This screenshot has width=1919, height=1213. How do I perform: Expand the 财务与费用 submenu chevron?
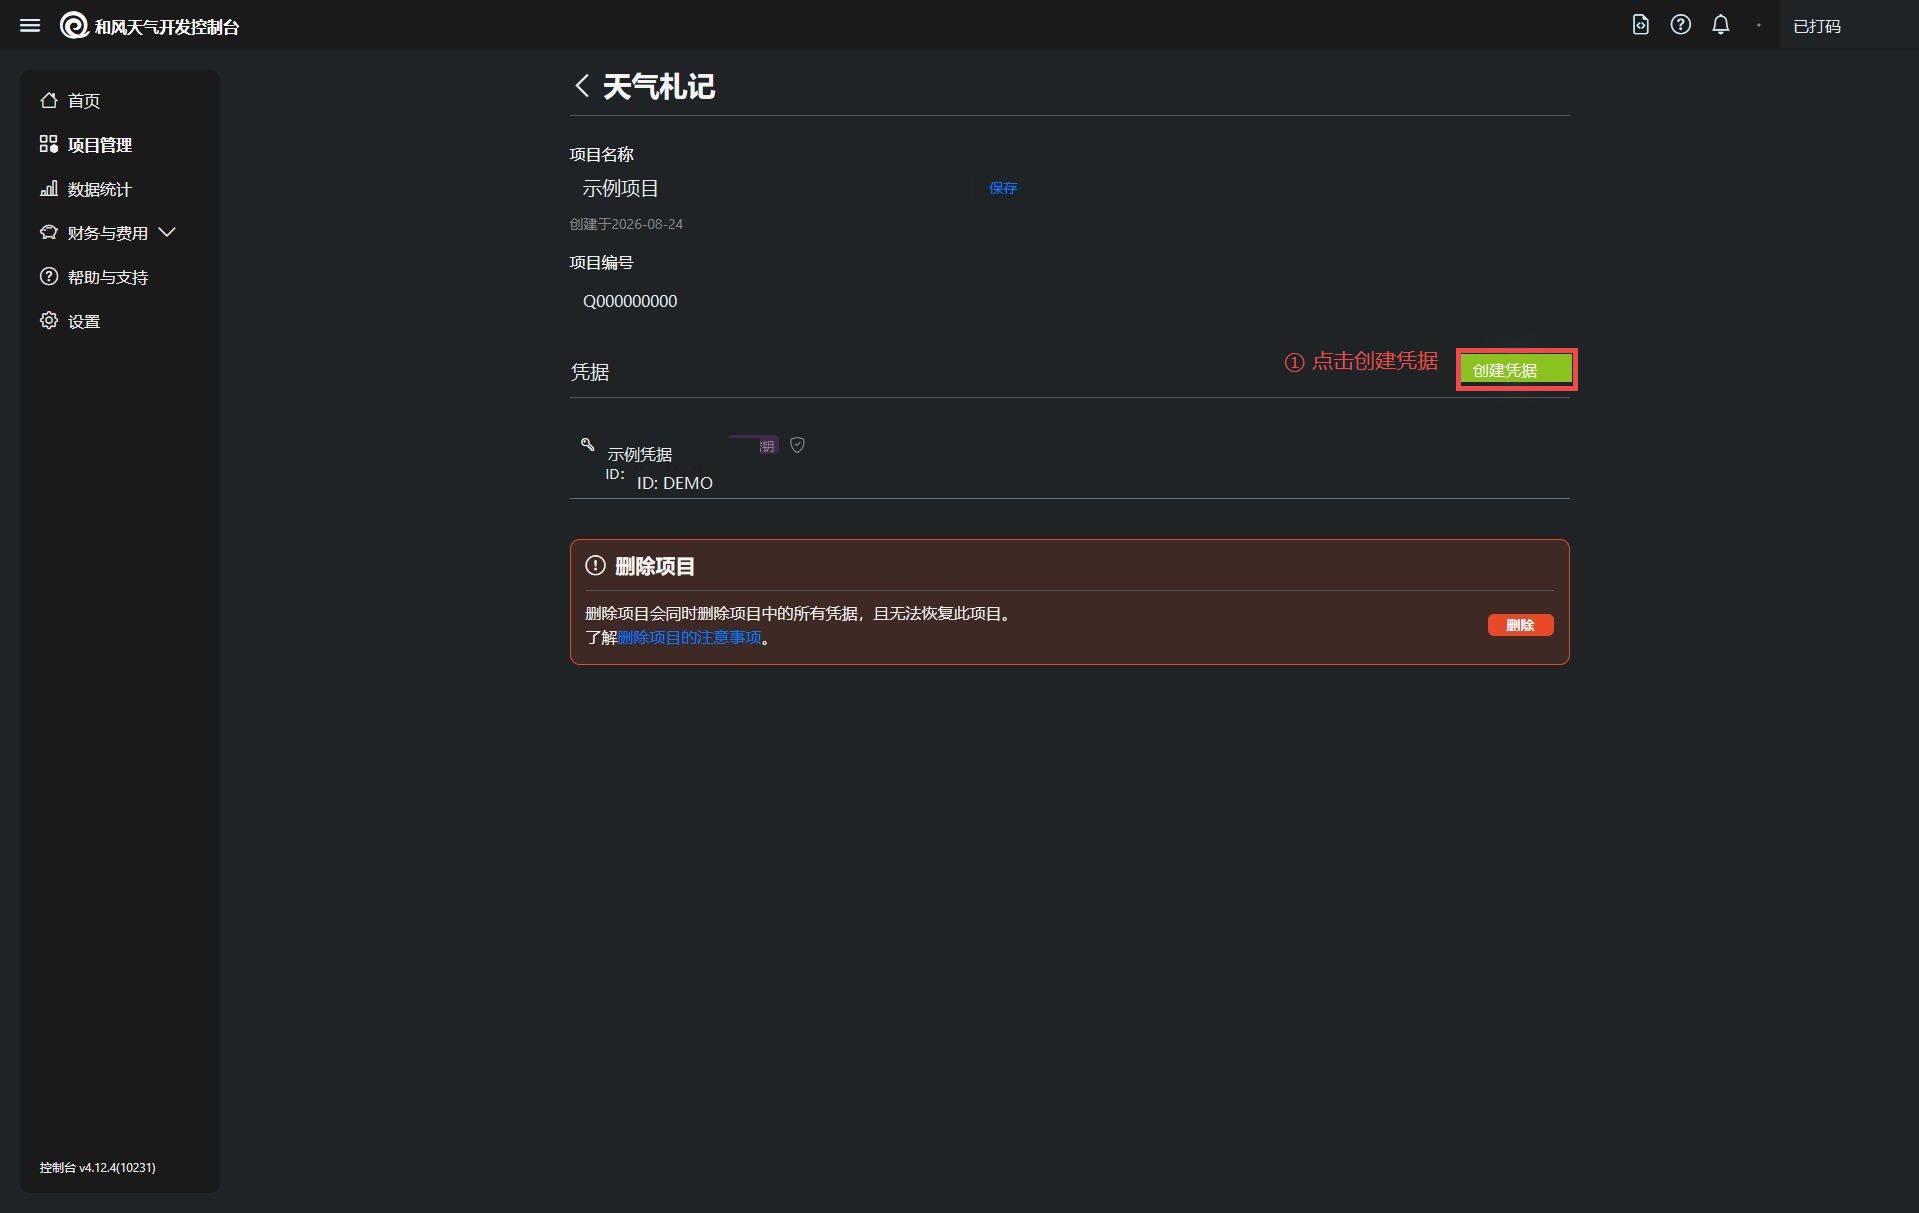[x=167, y=232]
